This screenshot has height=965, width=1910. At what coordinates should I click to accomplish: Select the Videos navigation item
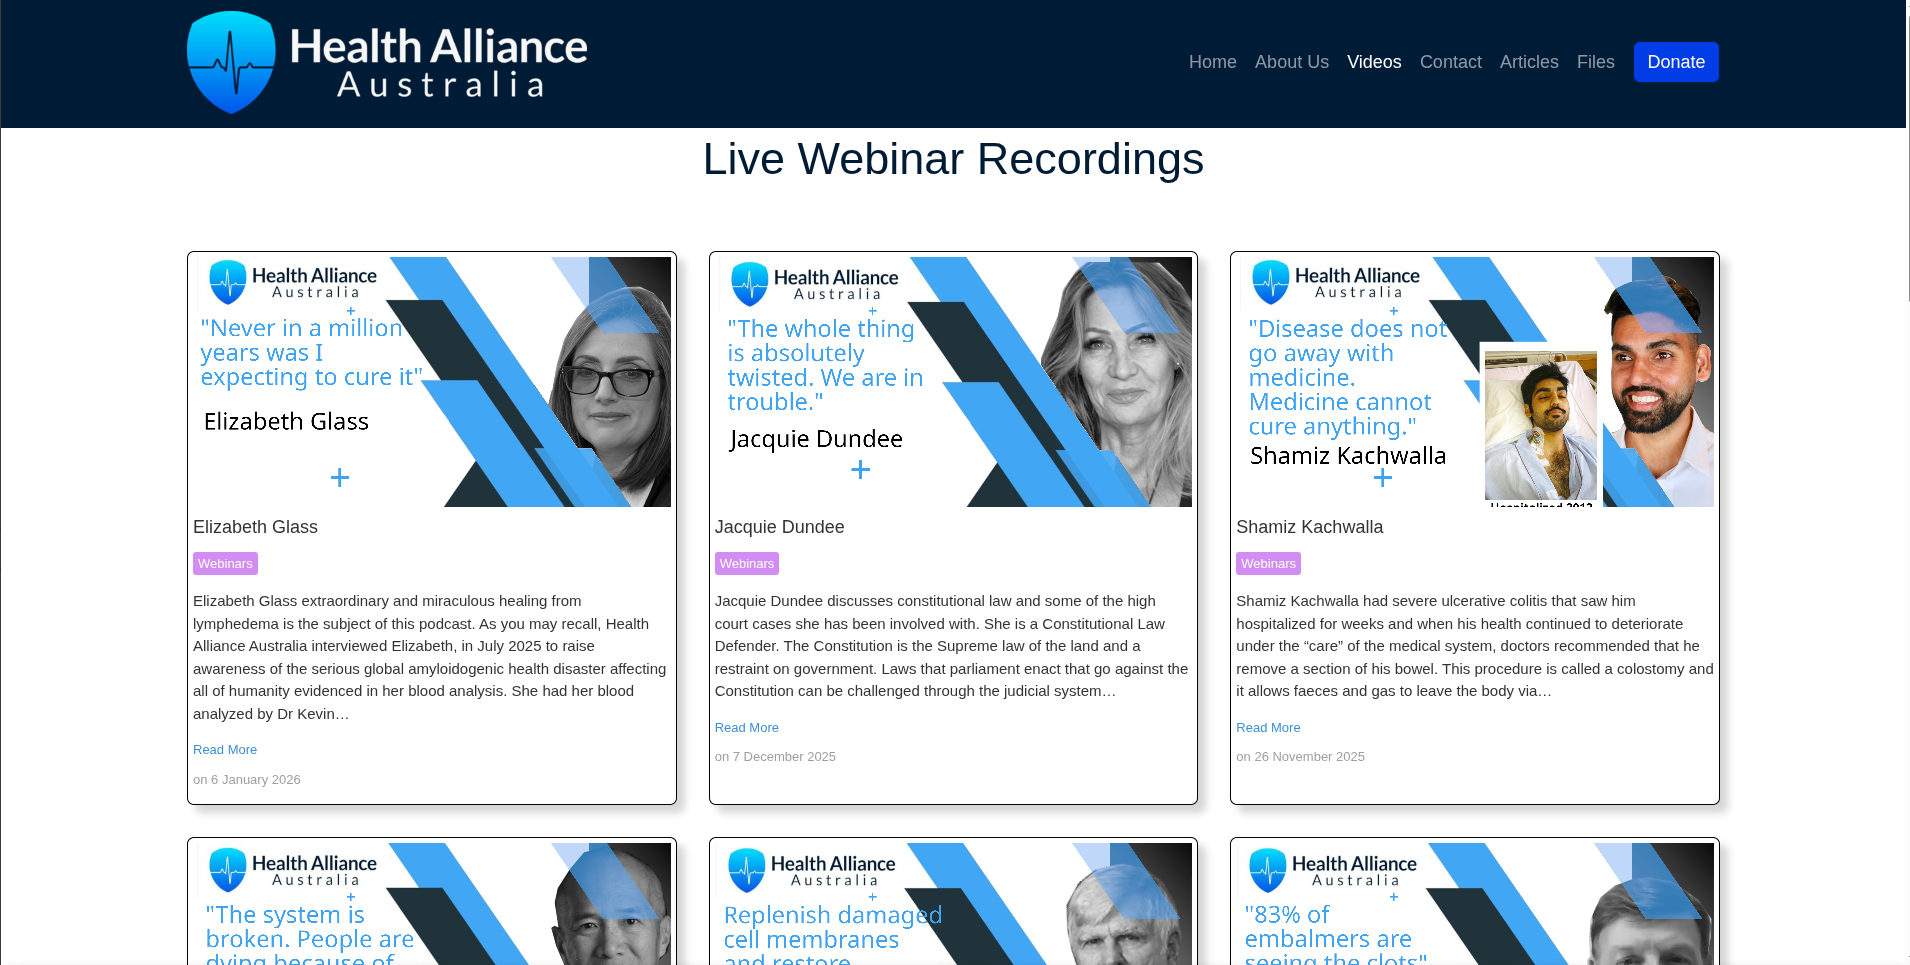(1373, 62)
